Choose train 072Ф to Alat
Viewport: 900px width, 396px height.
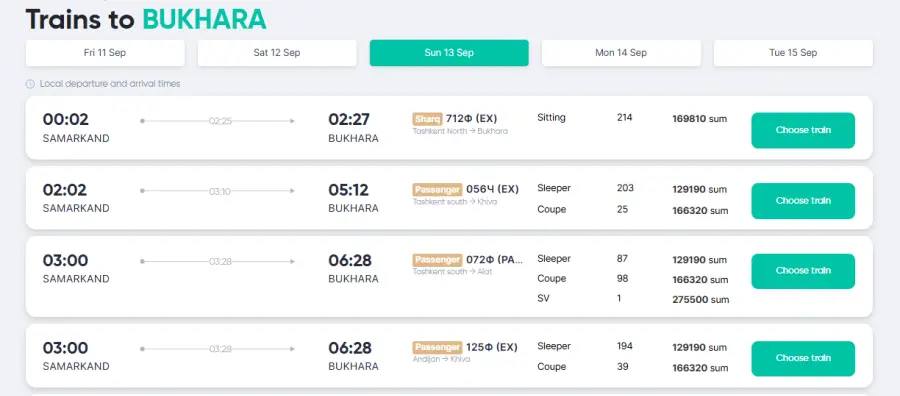pyautogui.click(x=803, y=271)
